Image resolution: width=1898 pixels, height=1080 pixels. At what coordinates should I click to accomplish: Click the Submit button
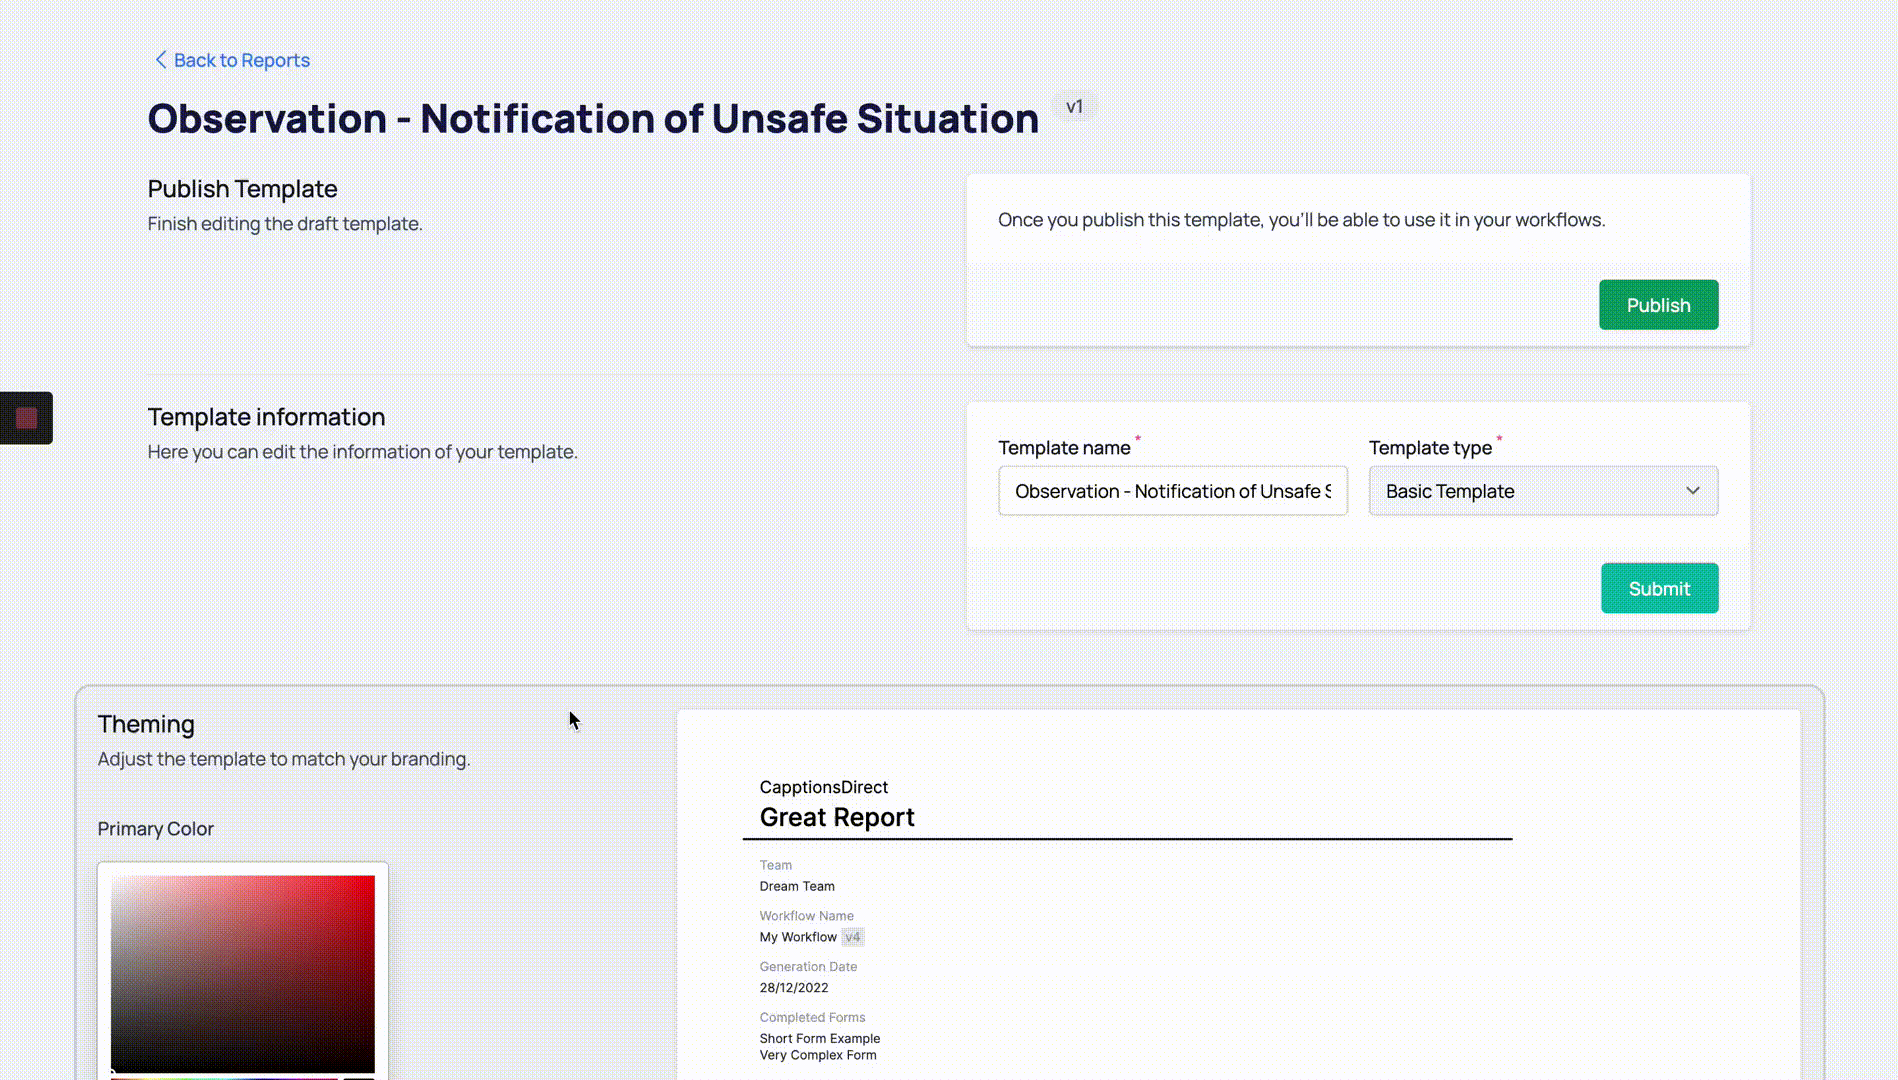pos(1659,588)
